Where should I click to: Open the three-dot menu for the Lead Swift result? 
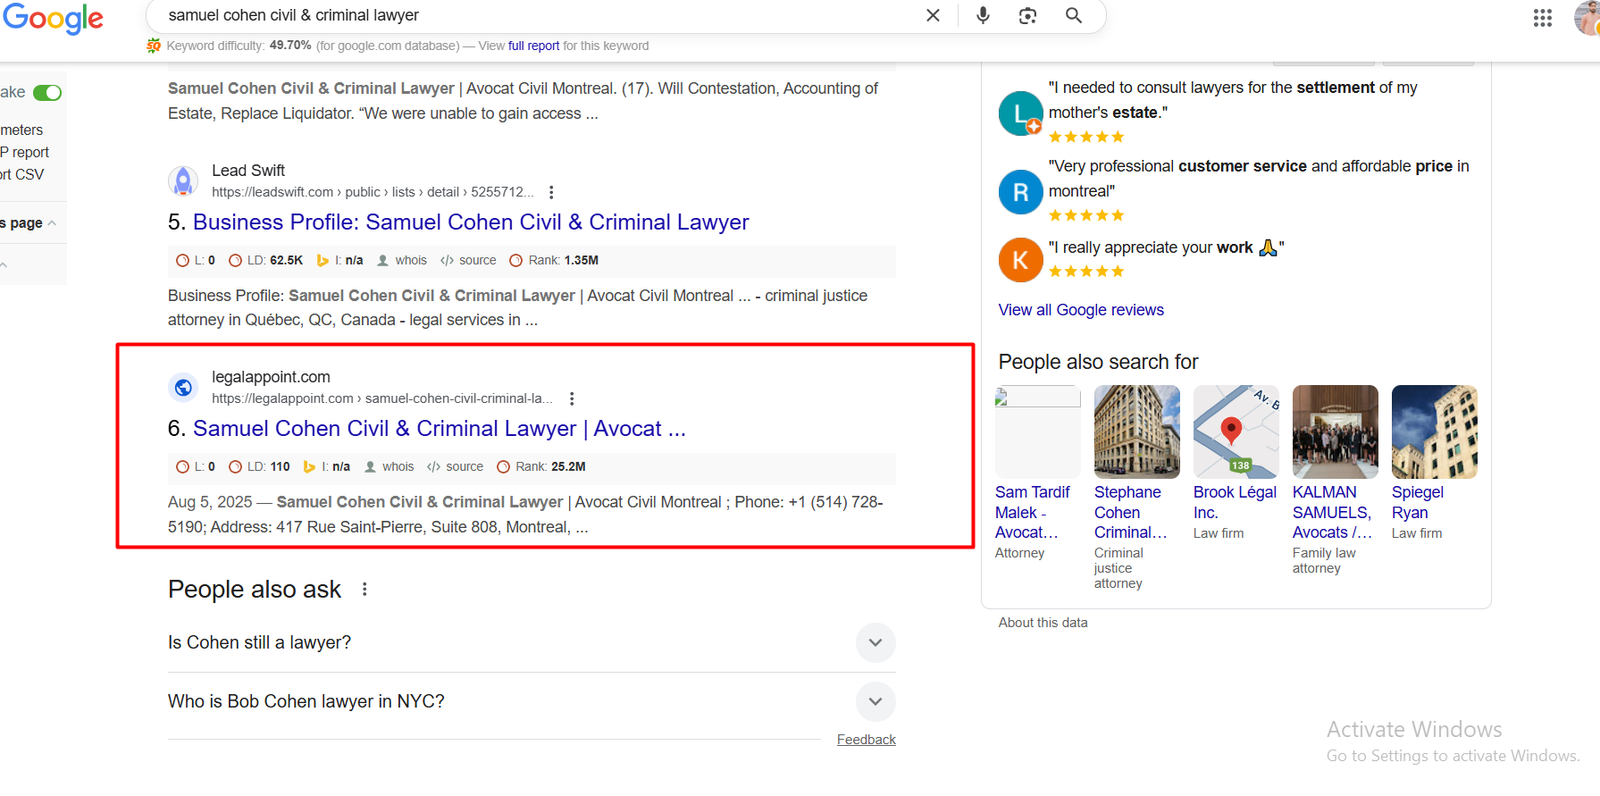pyautogui.click(x=551, y=192)
